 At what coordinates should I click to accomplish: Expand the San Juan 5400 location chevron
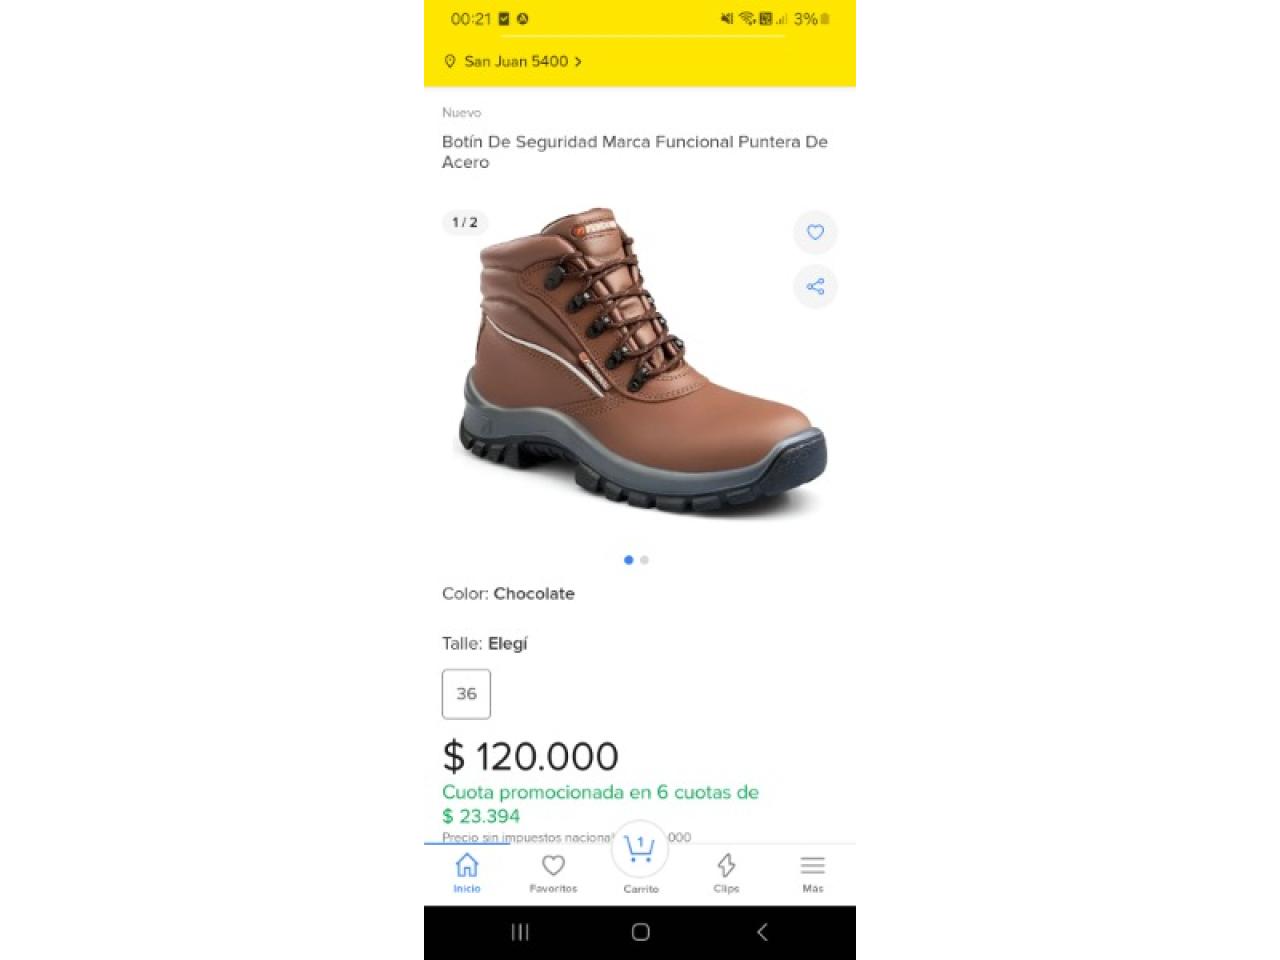(578, 62)
